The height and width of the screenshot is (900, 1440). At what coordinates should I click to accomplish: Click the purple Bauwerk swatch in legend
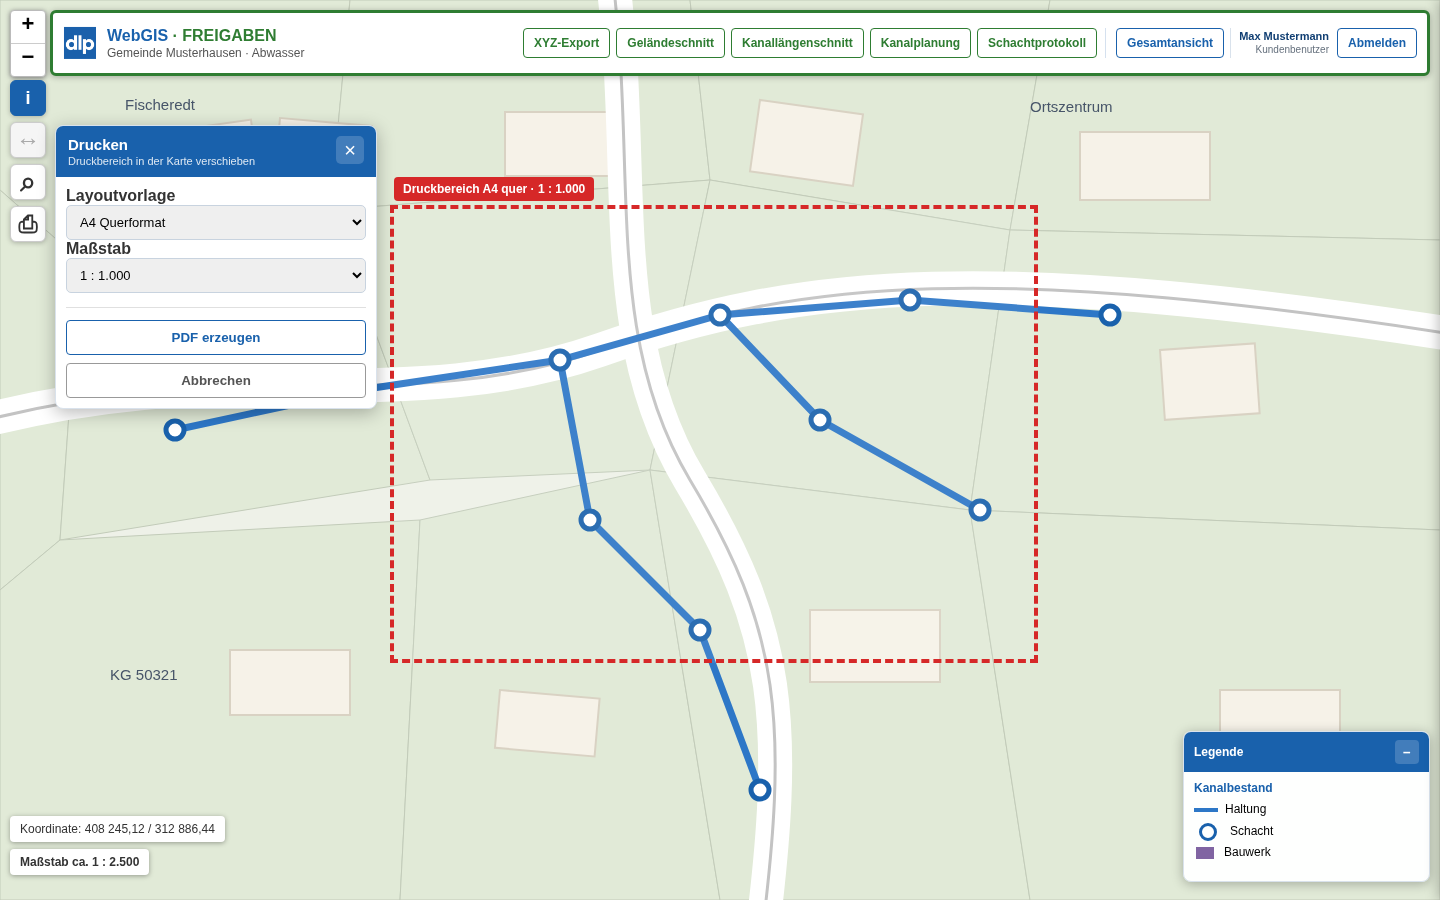[x=1205, y=853]
